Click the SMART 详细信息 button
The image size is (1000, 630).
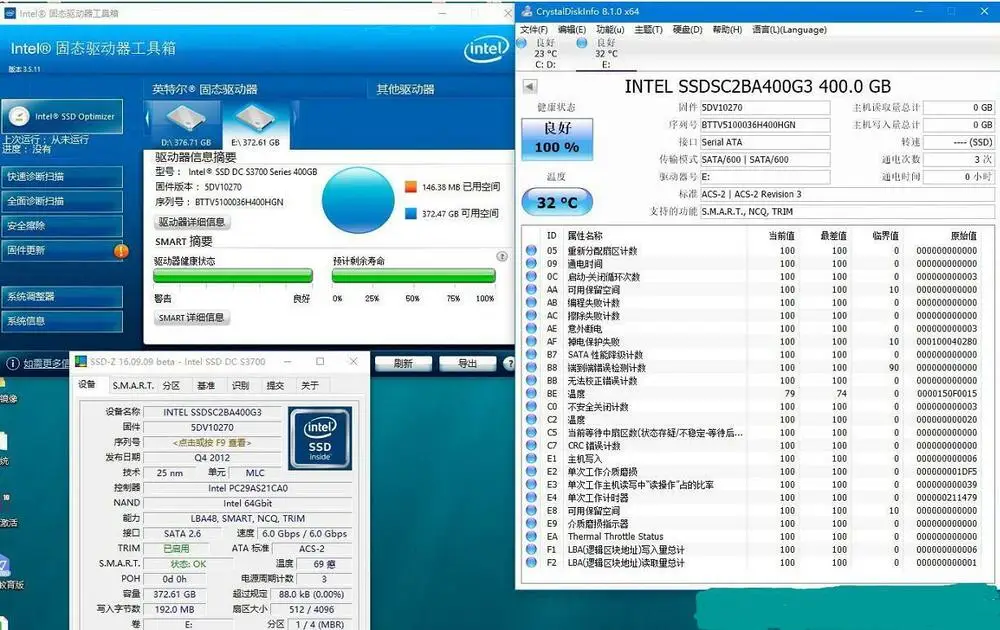coord(192,318)
